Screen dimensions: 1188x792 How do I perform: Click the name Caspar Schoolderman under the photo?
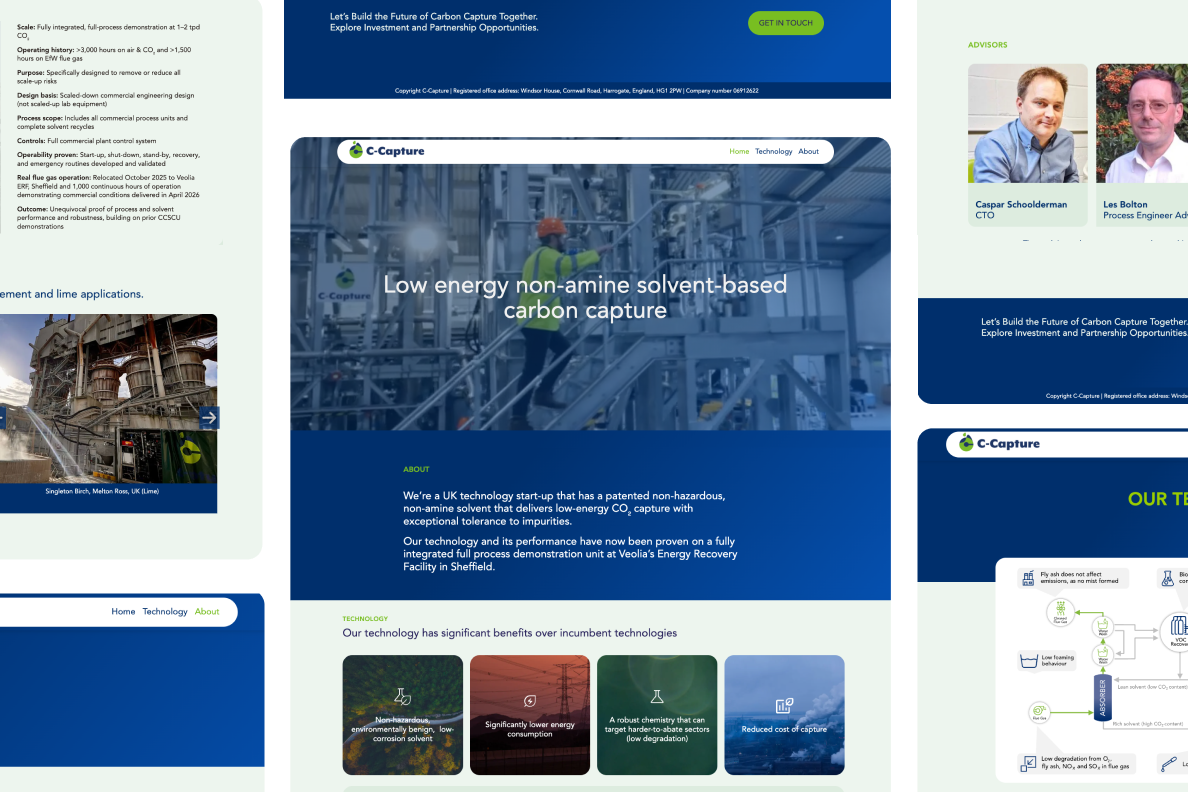click(1021, 205)
